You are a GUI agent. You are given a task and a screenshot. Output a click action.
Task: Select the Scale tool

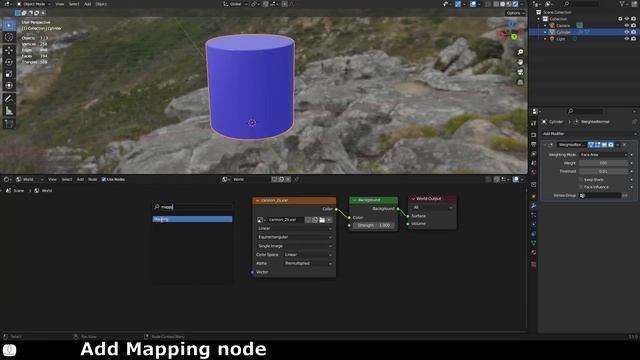9,74
